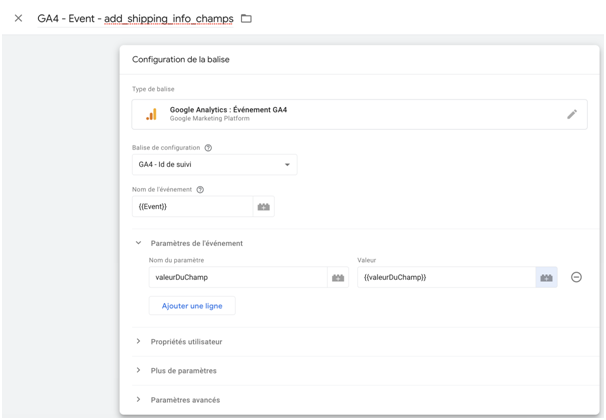Click the tag name title field
The image size is (606, 420).
[135, 19]
